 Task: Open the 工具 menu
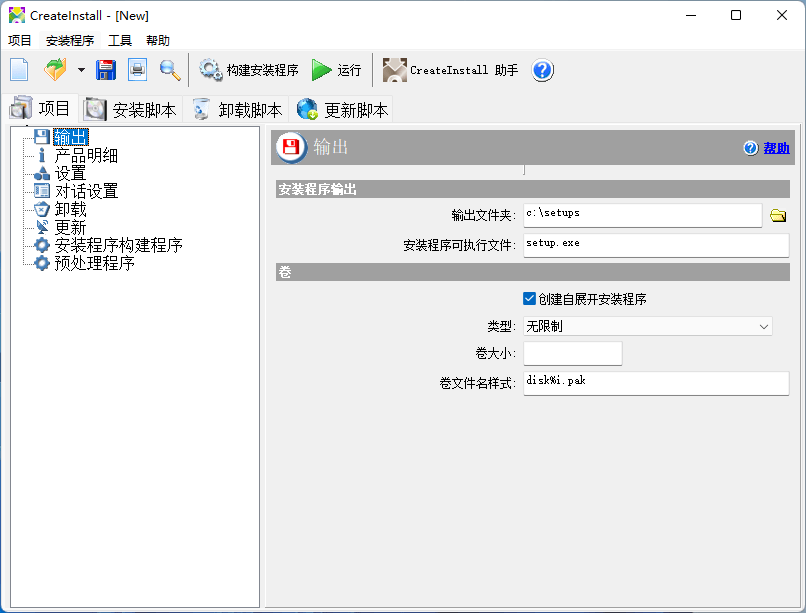tap(120, 41)
